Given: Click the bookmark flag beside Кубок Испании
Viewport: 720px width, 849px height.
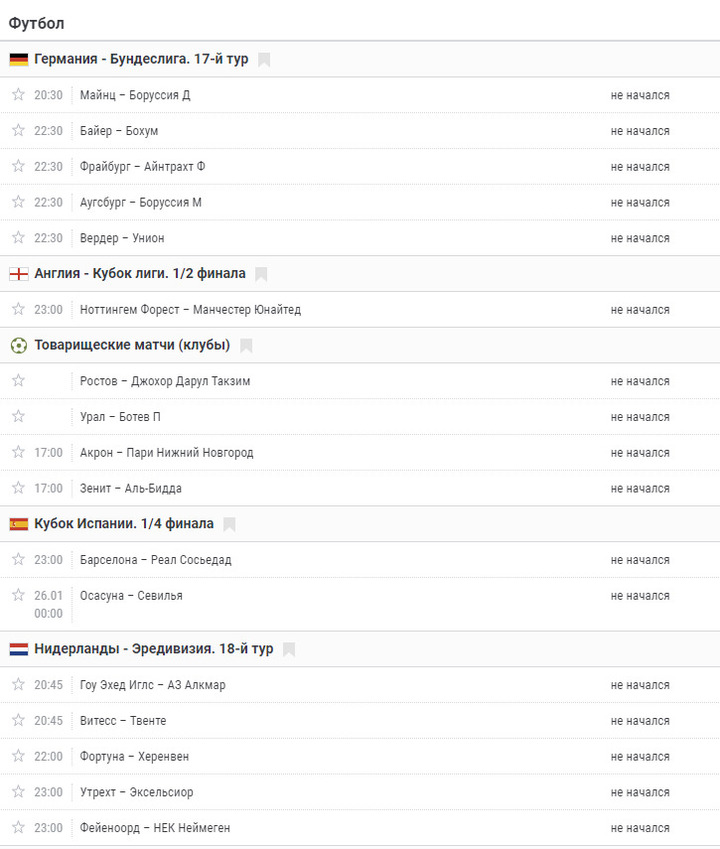Looking at the screenshot, I should (229, 524).
